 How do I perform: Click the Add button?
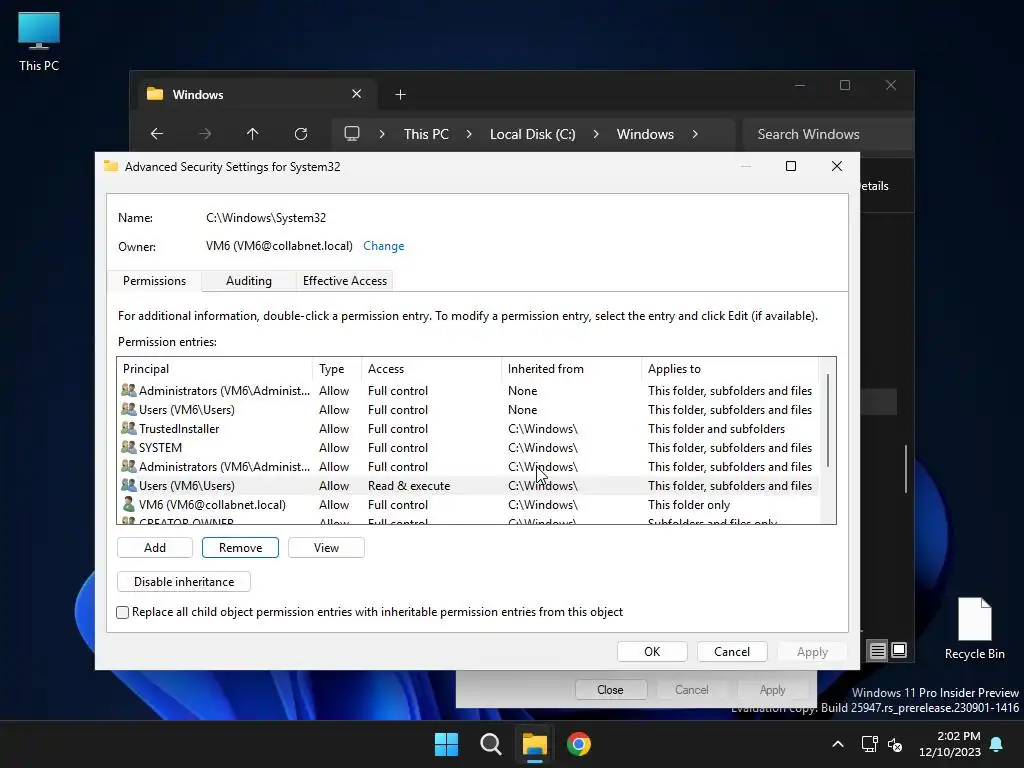pyautogui.click(x=155, y=548)
